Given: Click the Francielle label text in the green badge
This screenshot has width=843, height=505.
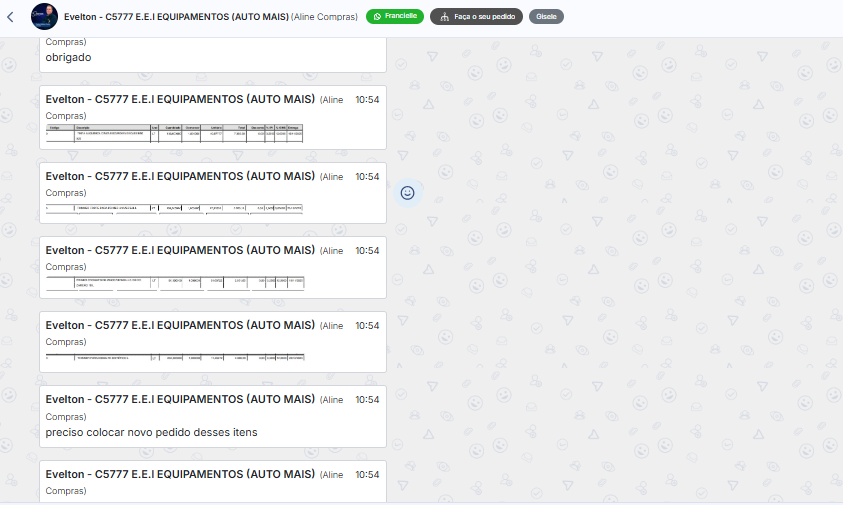Looking at the screenshot, I should click(401, 17).
